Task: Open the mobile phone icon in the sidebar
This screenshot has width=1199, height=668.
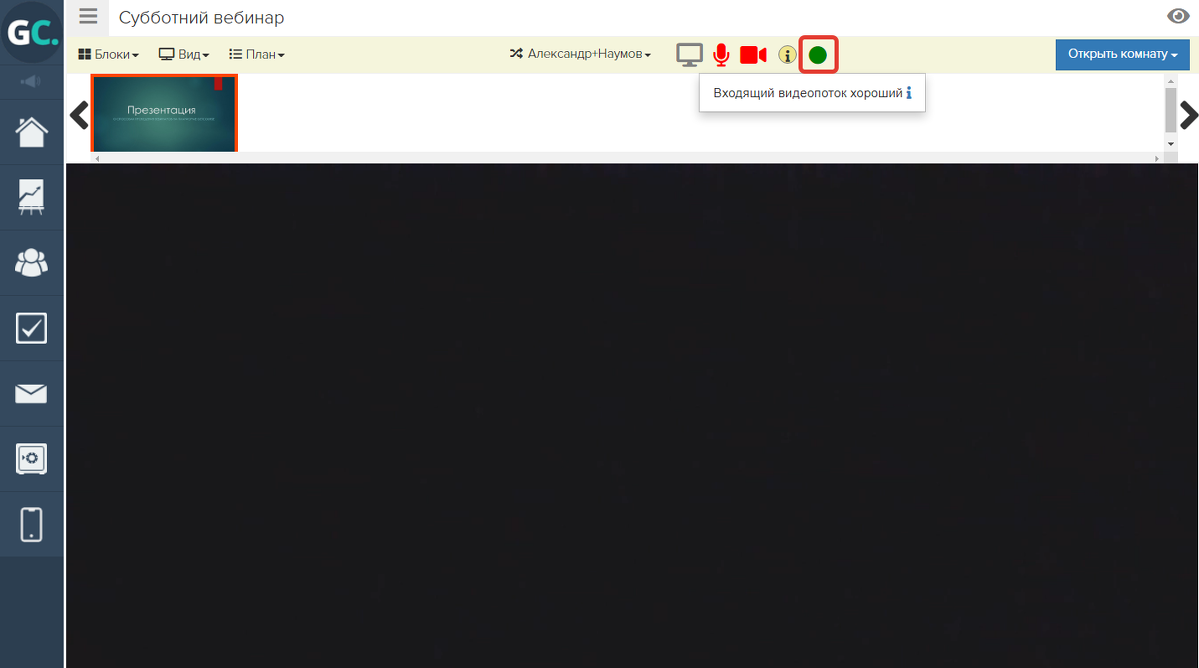Action: (x=31, y=524)
